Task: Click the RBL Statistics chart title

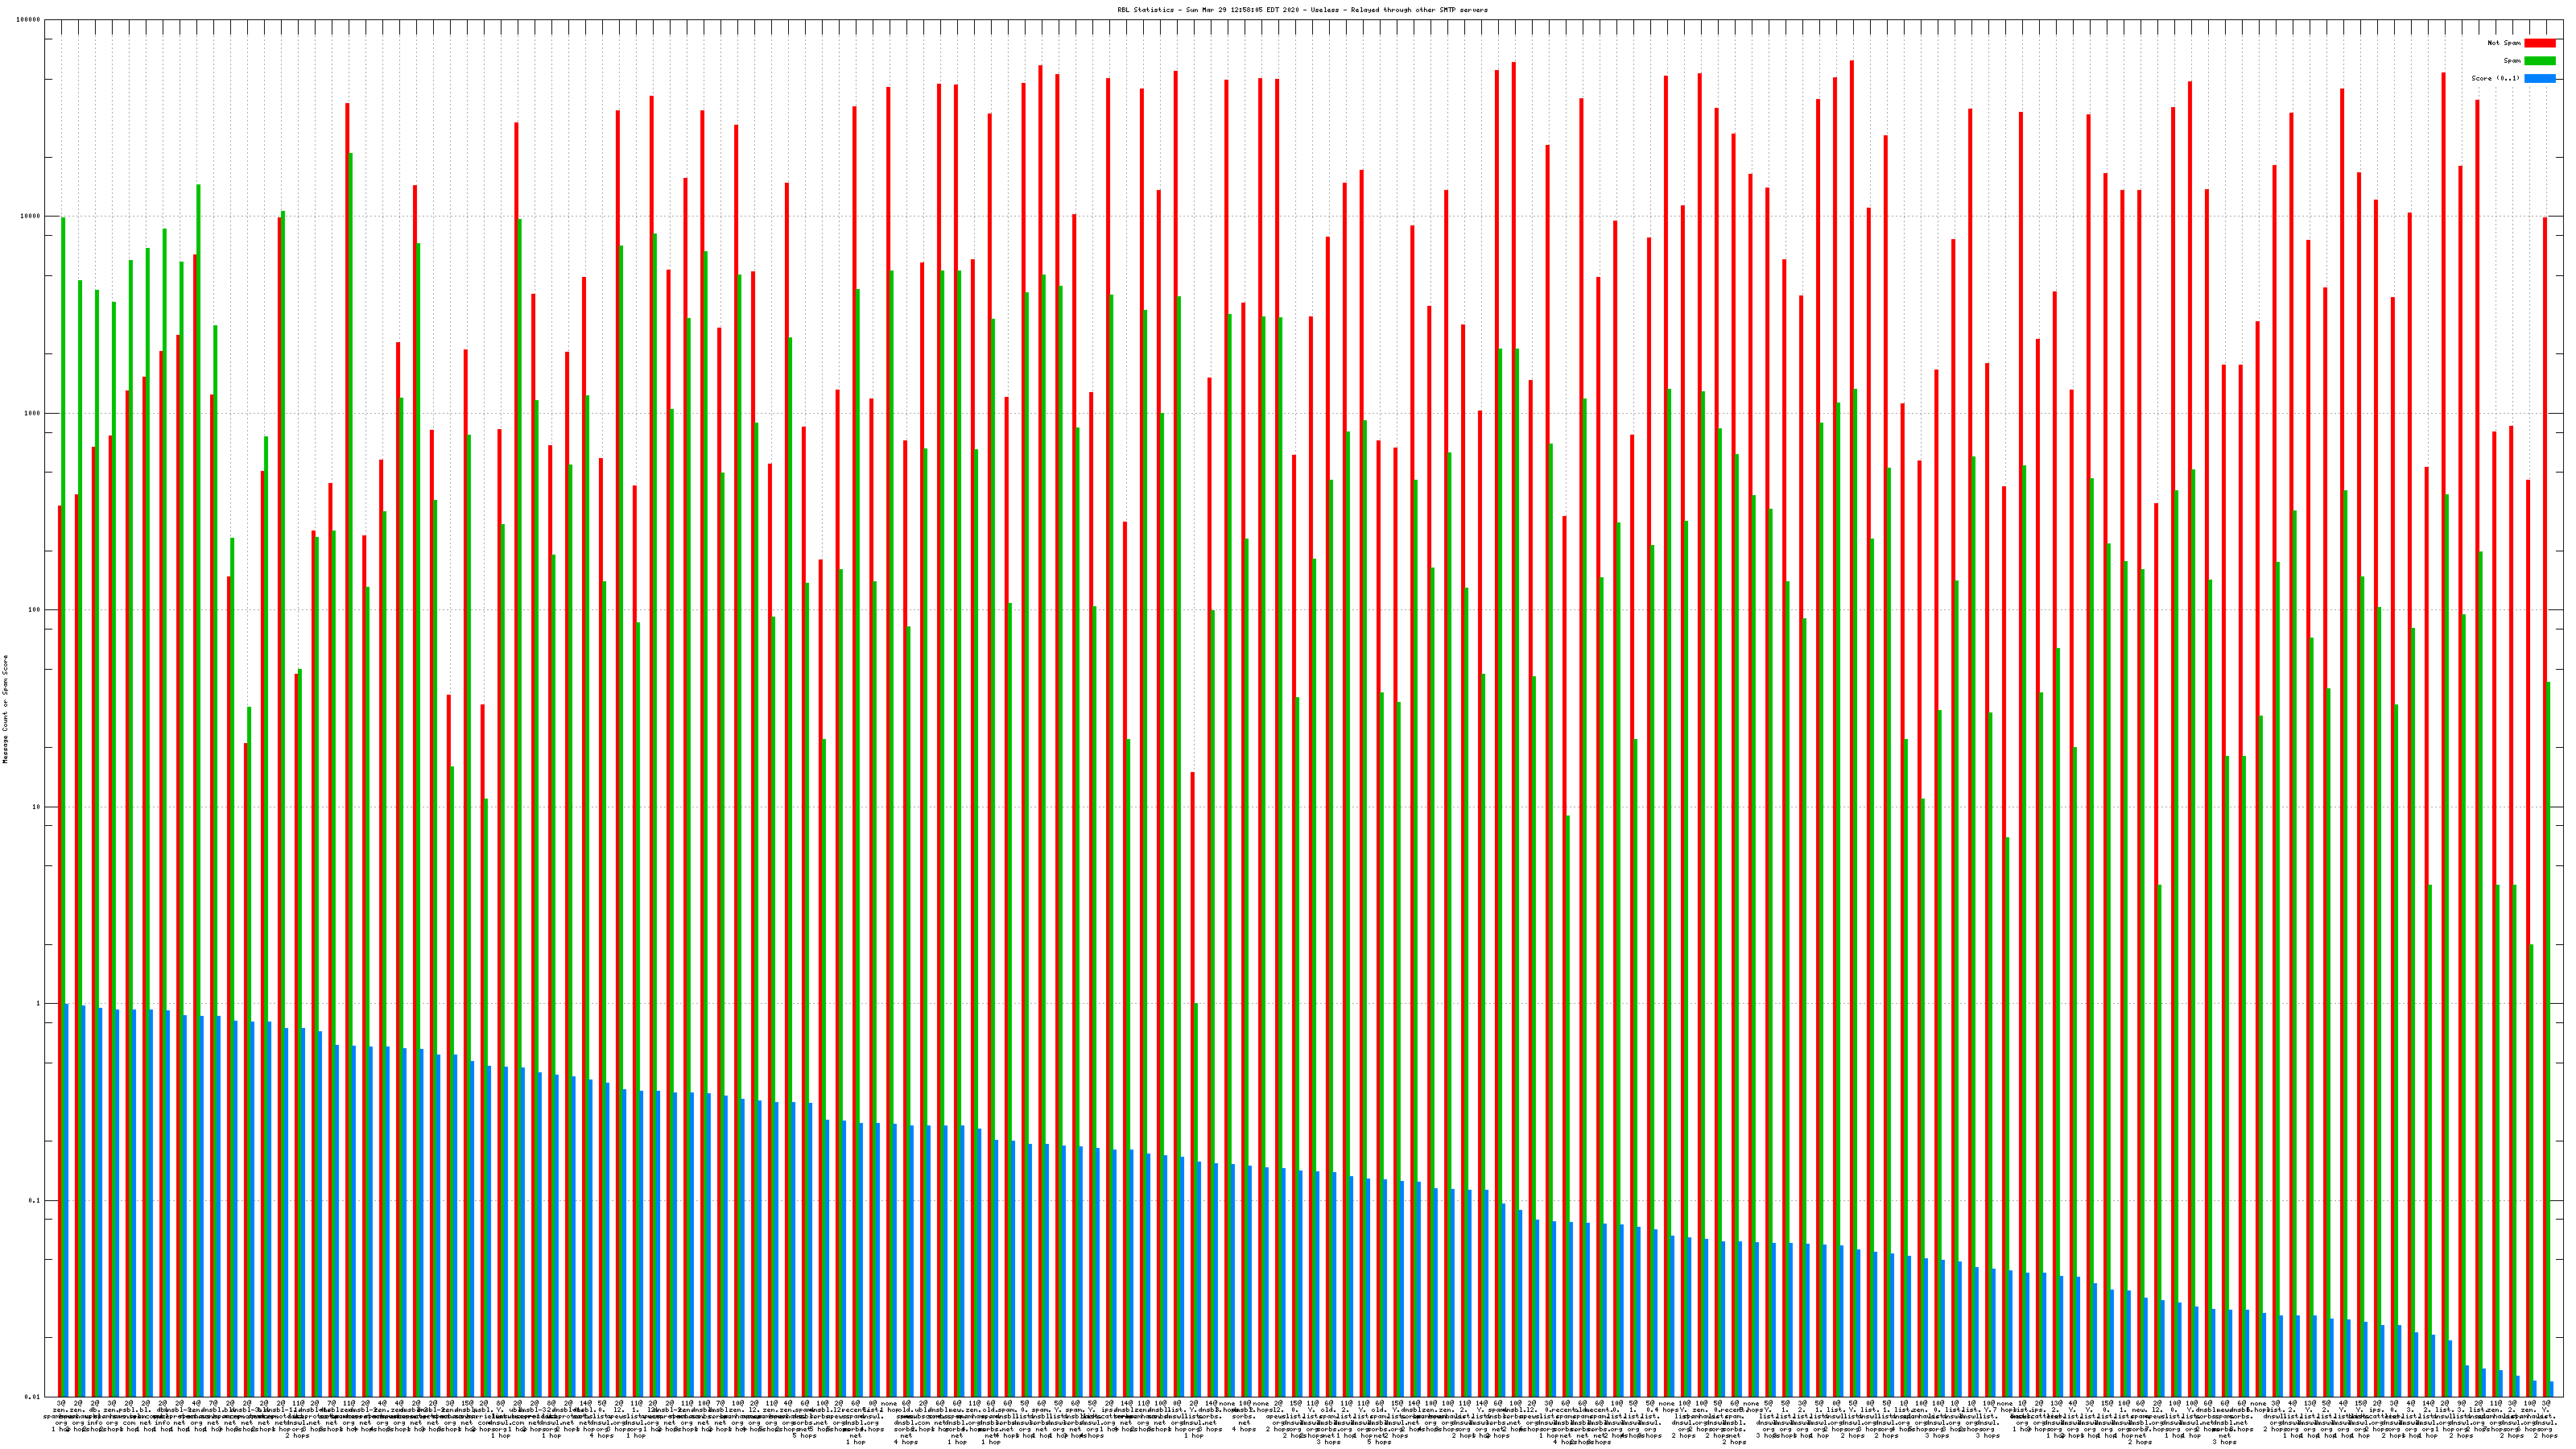Action: (1302, 10)
